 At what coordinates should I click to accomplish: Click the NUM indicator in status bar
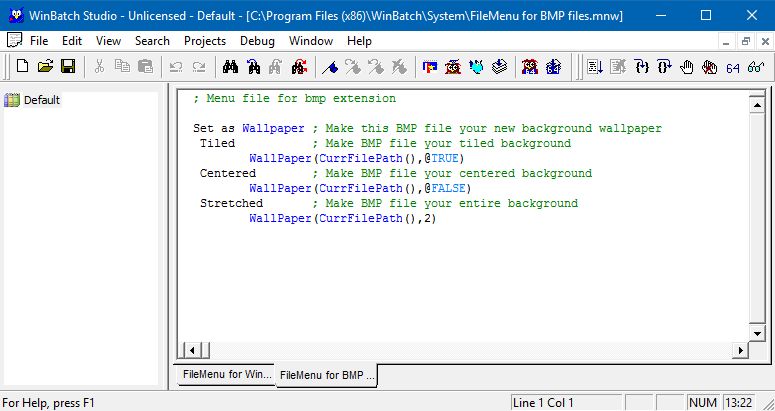[703, 403]
